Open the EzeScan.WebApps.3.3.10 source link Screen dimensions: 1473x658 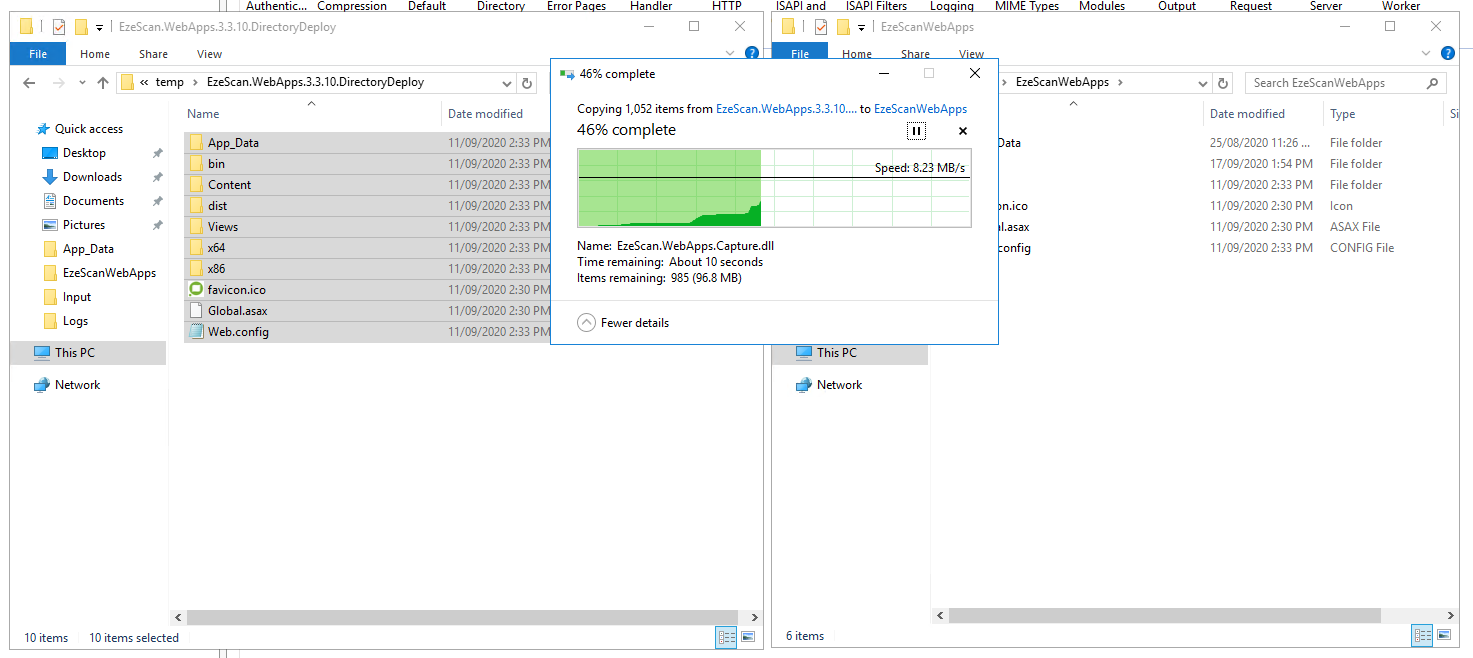[786, 109]
